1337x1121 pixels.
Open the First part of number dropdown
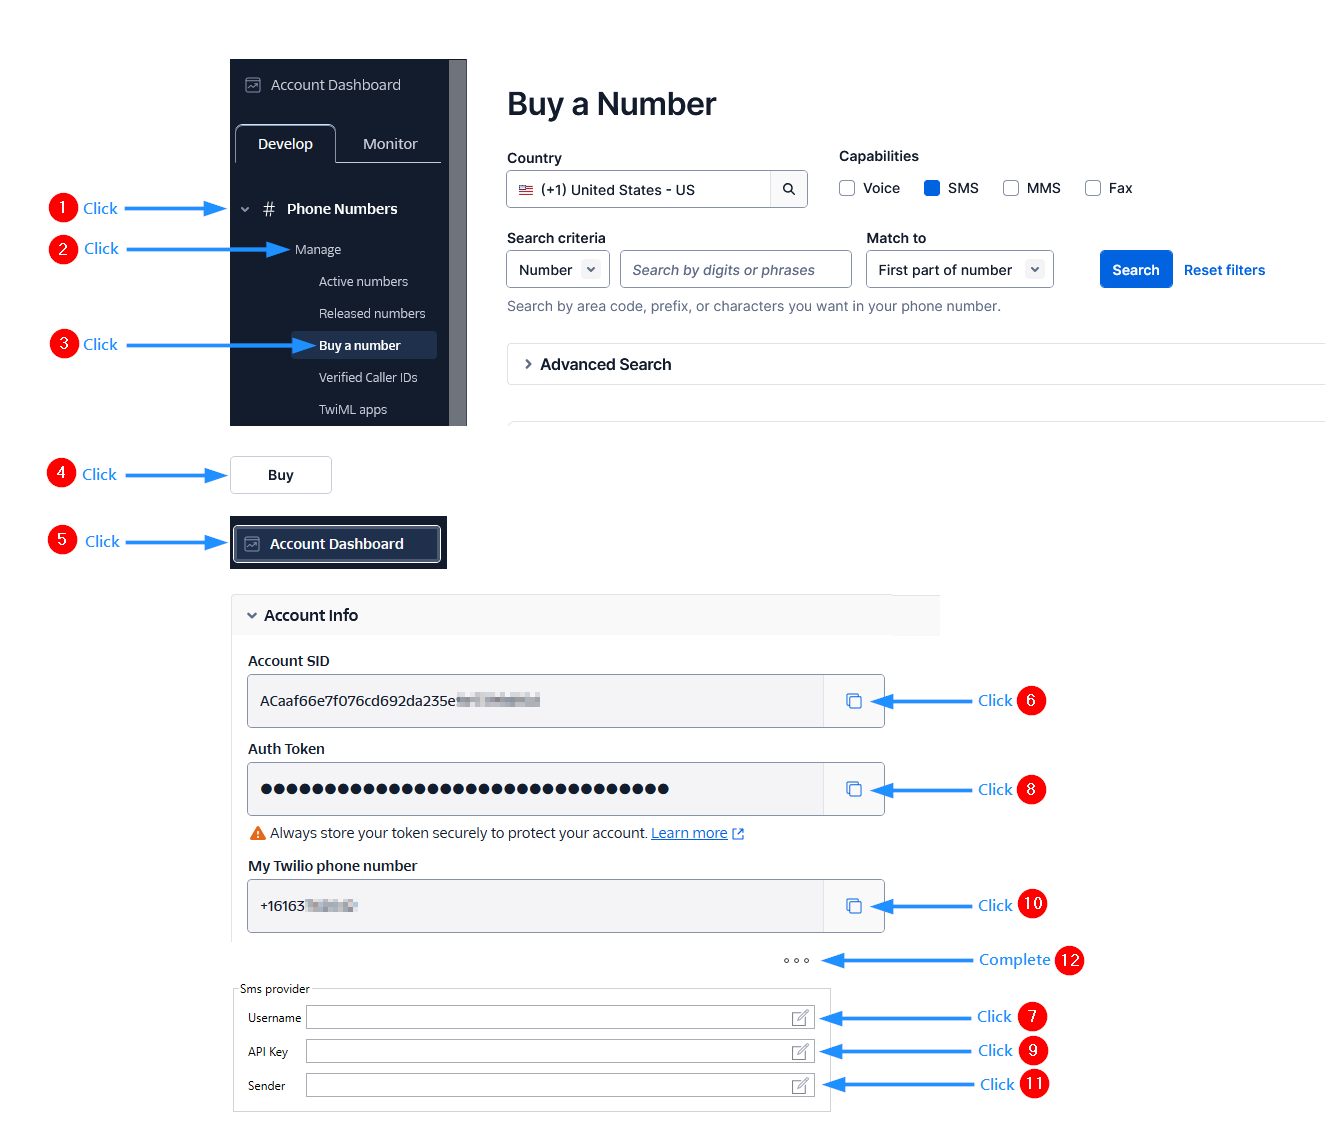coord(959,270)
